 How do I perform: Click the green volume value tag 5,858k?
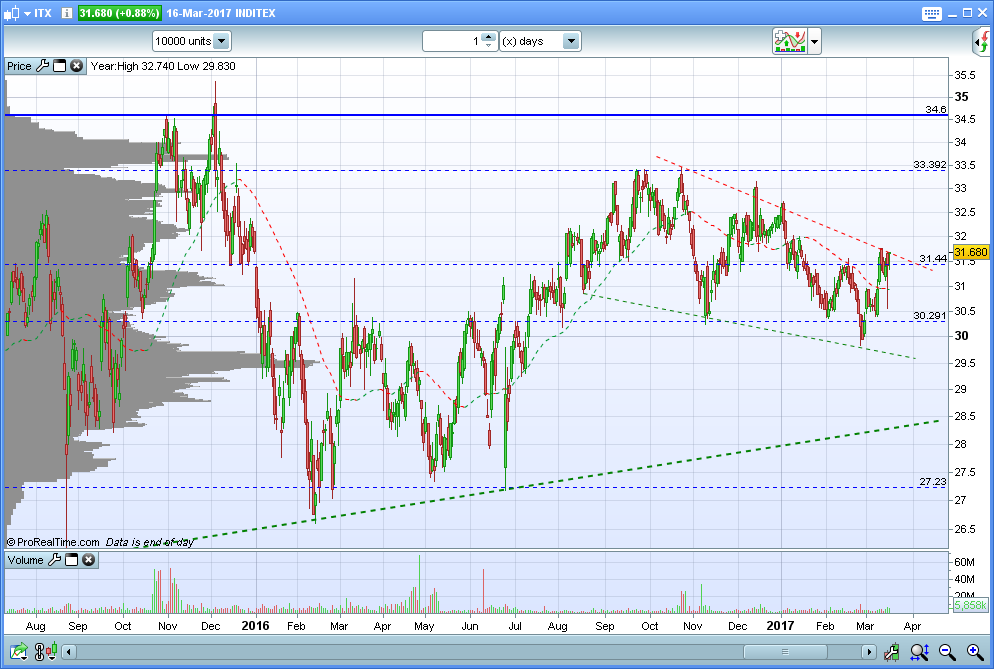971,605
